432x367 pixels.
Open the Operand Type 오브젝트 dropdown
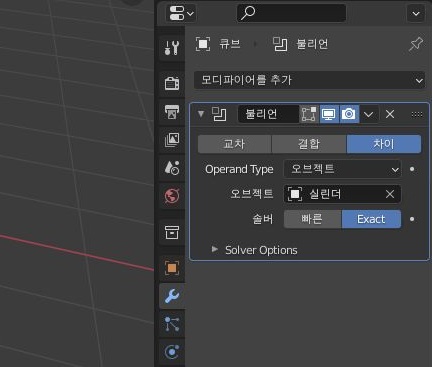342,169
